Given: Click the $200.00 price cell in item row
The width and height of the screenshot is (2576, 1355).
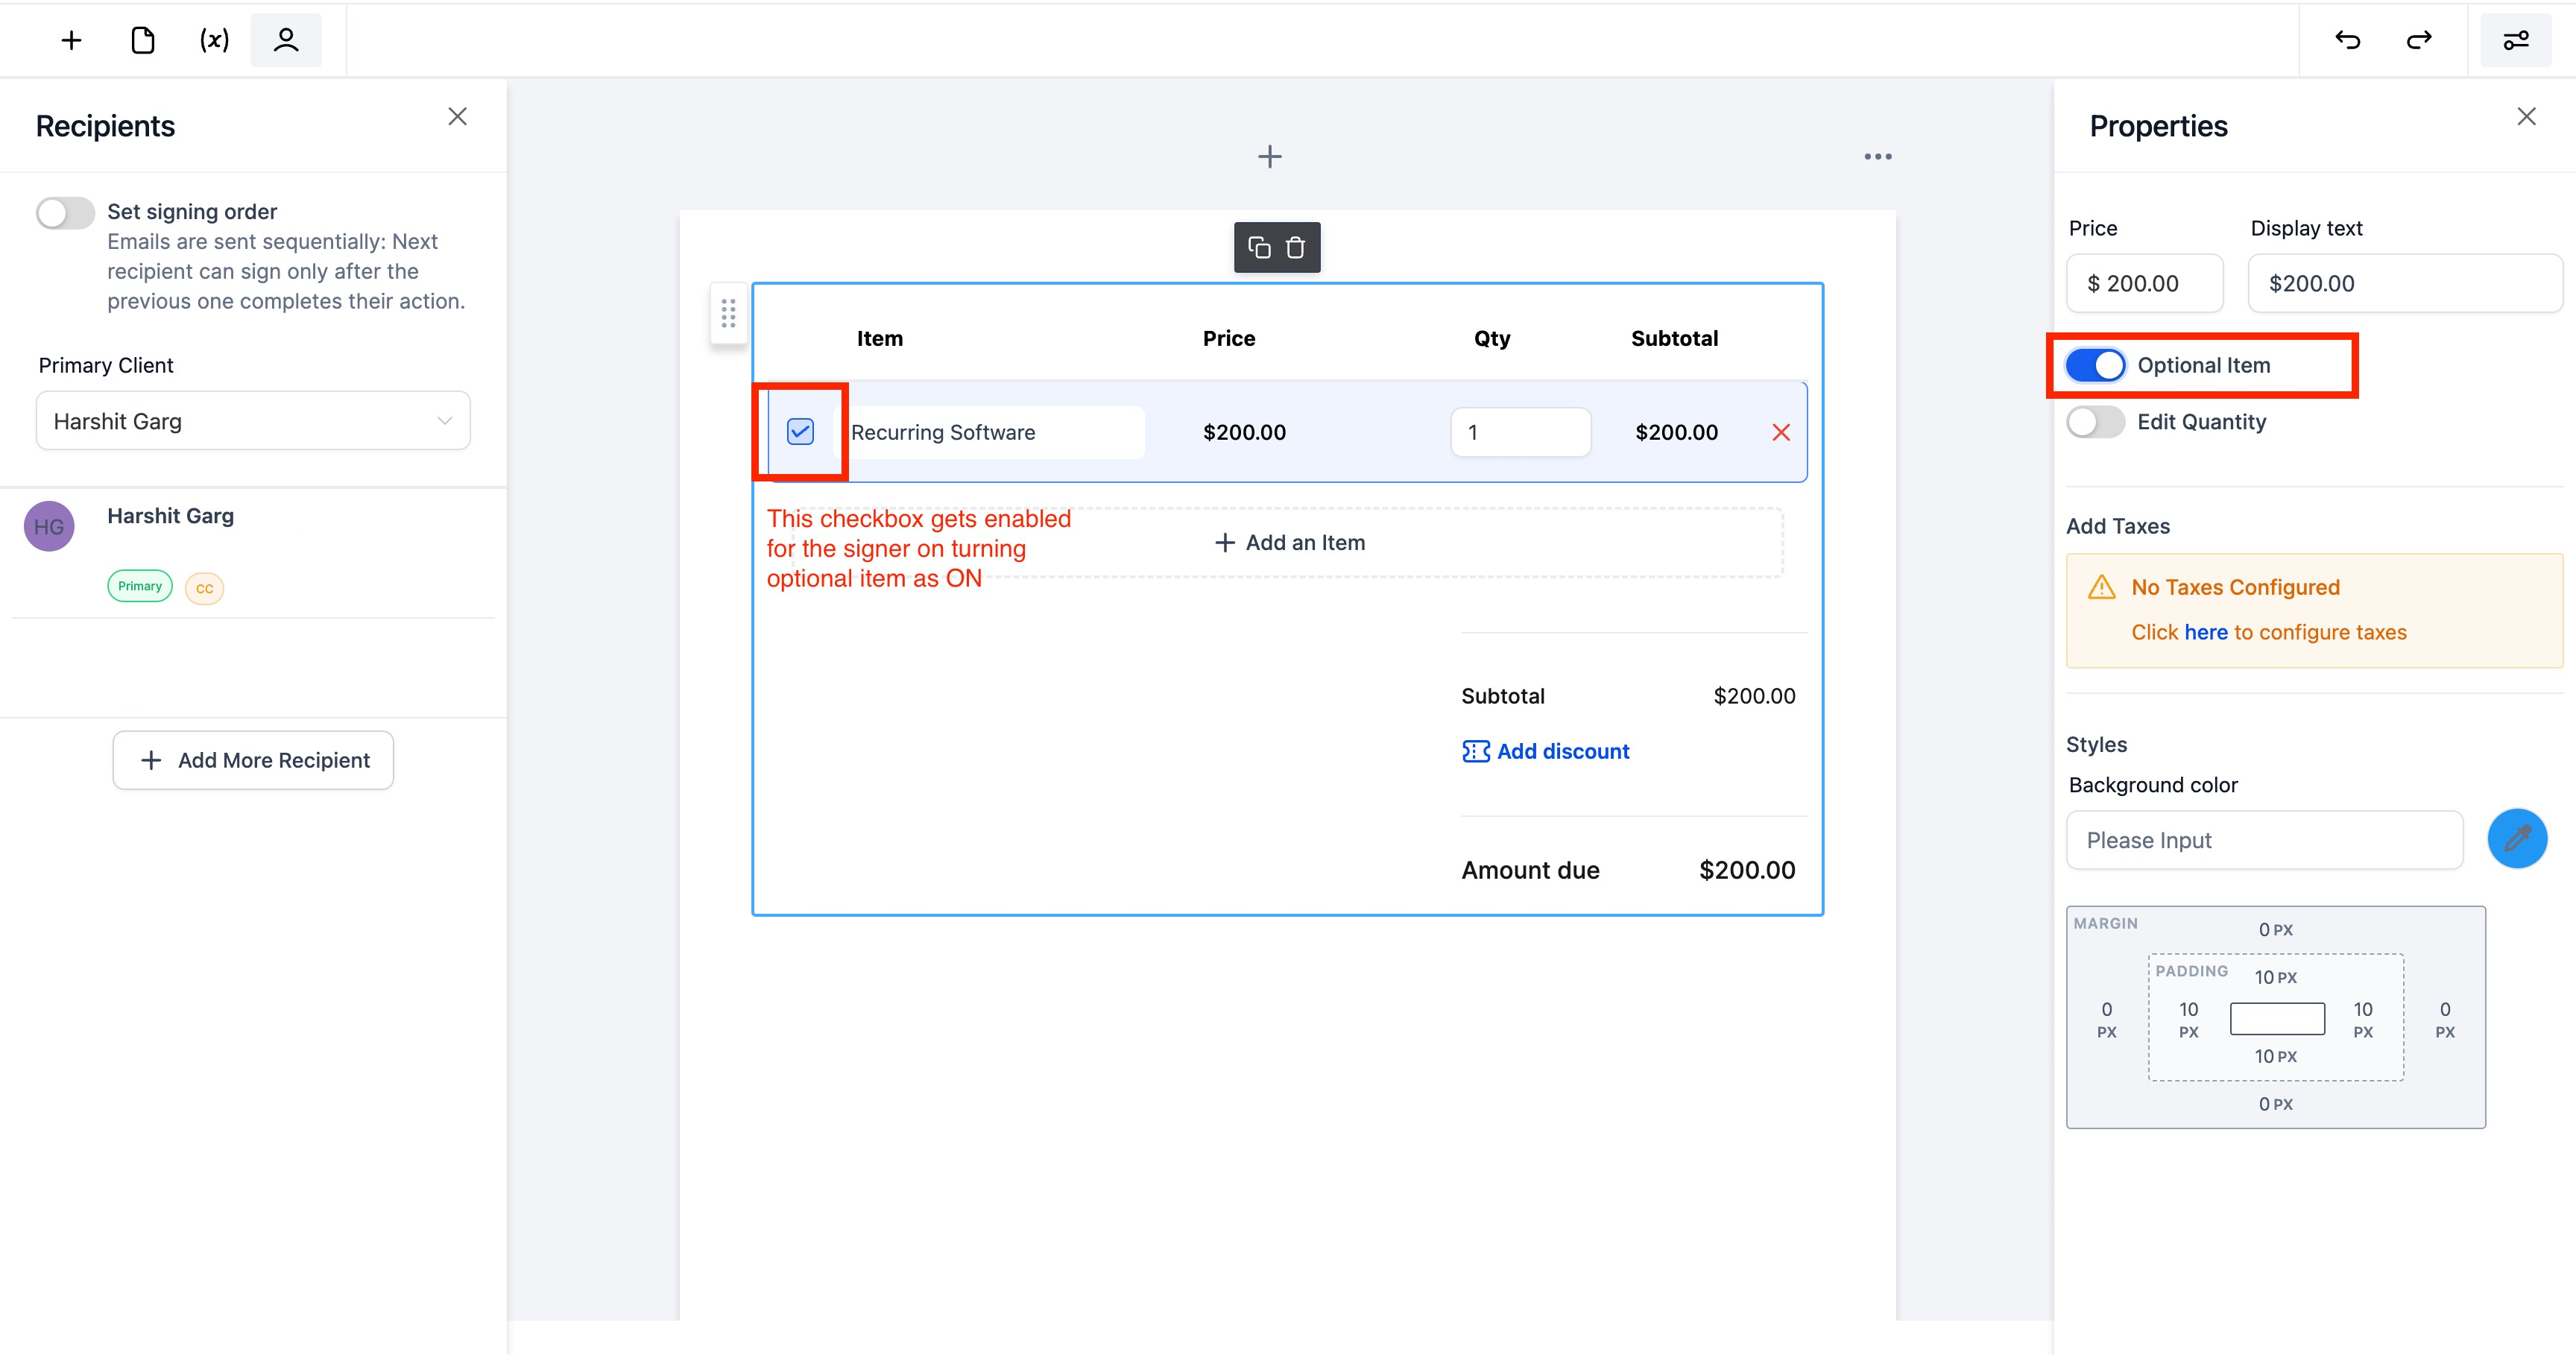Looking at the screenshot, I should coord(1244,432).
